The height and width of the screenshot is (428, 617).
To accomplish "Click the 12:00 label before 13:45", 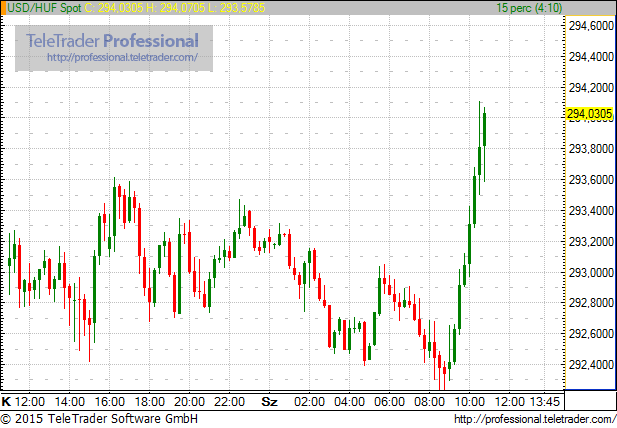I will point(510,402).
